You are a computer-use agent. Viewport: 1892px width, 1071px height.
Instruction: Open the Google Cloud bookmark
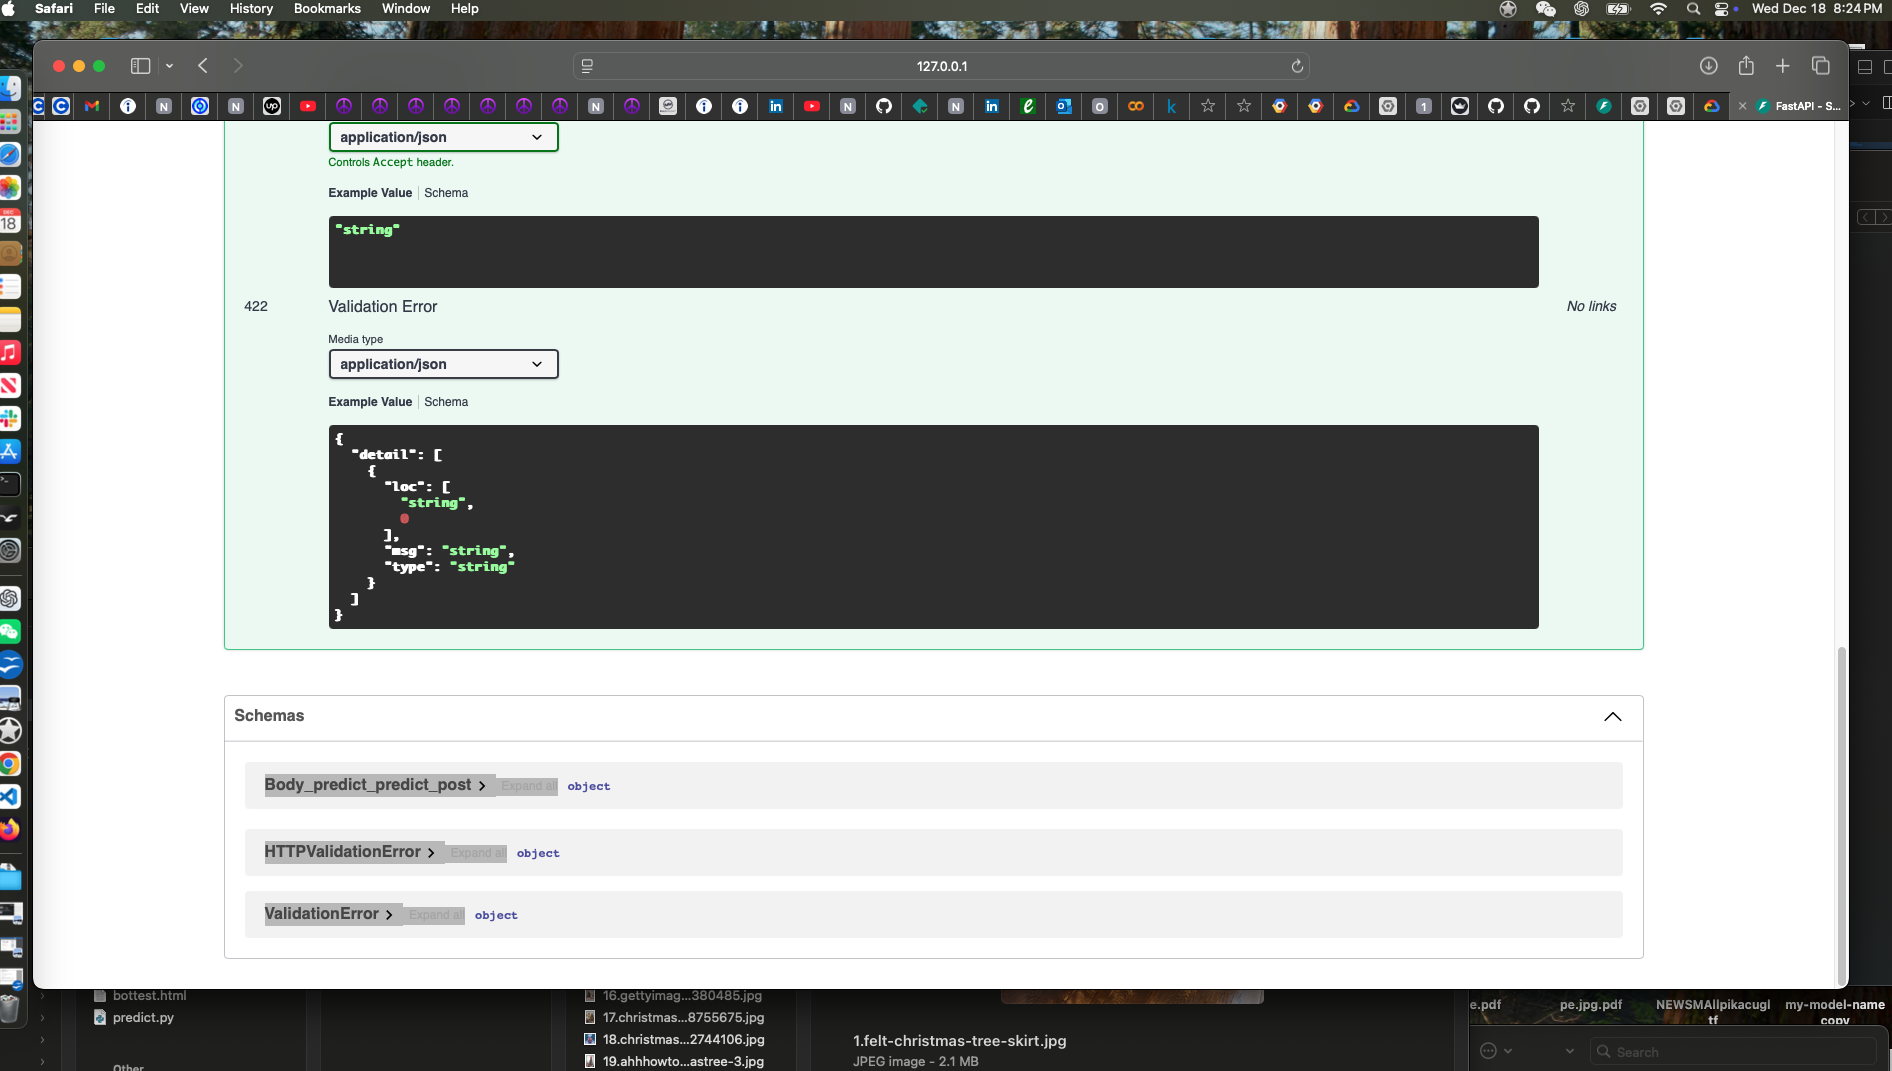coord(1353,106)
